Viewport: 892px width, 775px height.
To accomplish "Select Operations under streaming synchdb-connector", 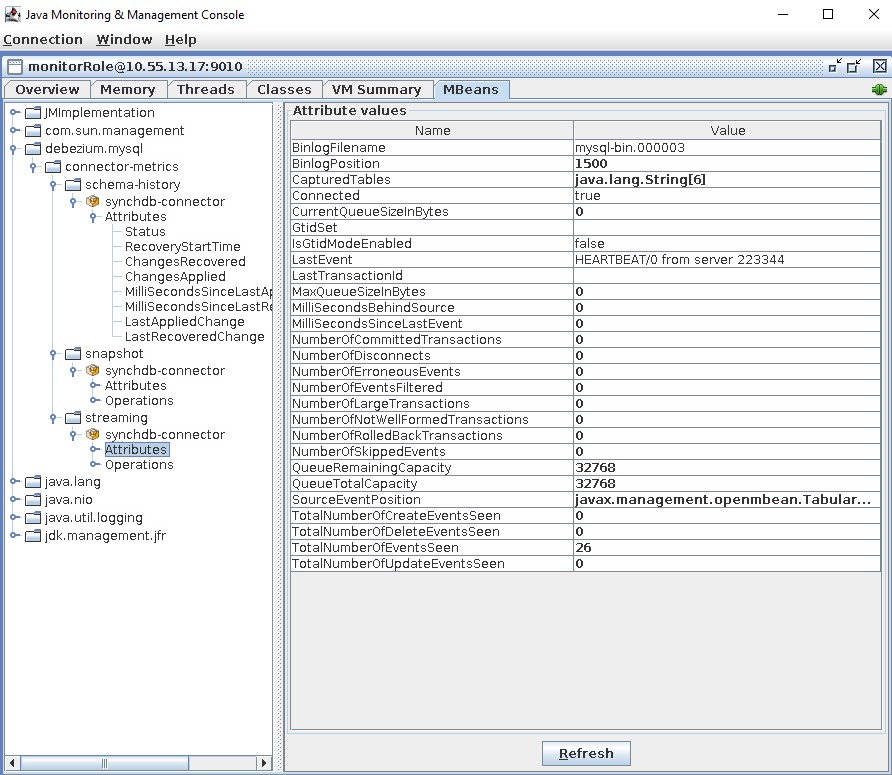I will click(x=139, y=465).
